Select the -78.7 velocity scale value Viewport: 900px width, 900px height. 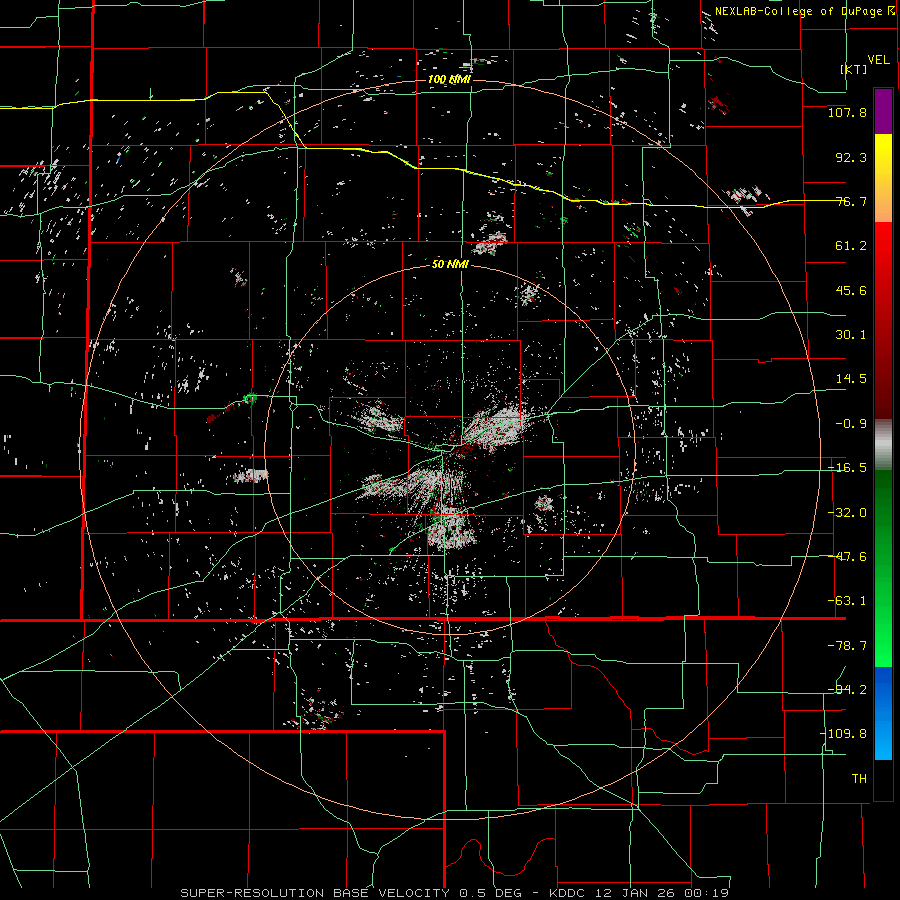pyautogui.click(x=847, y=646)
